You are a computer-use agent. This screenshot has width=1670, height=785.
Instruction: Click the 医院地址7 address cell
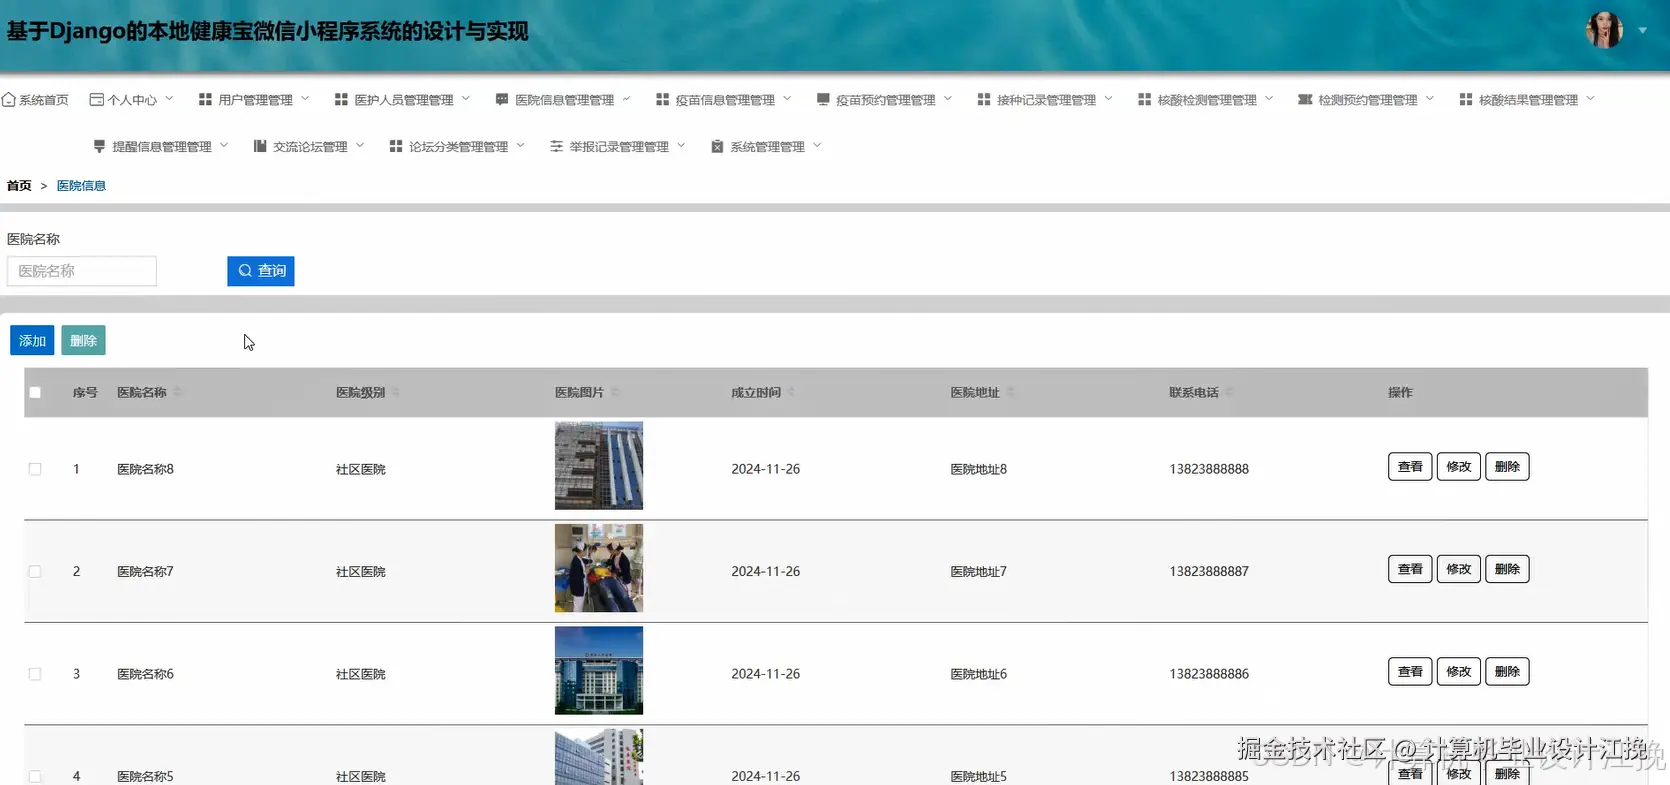tap(978, 572)
